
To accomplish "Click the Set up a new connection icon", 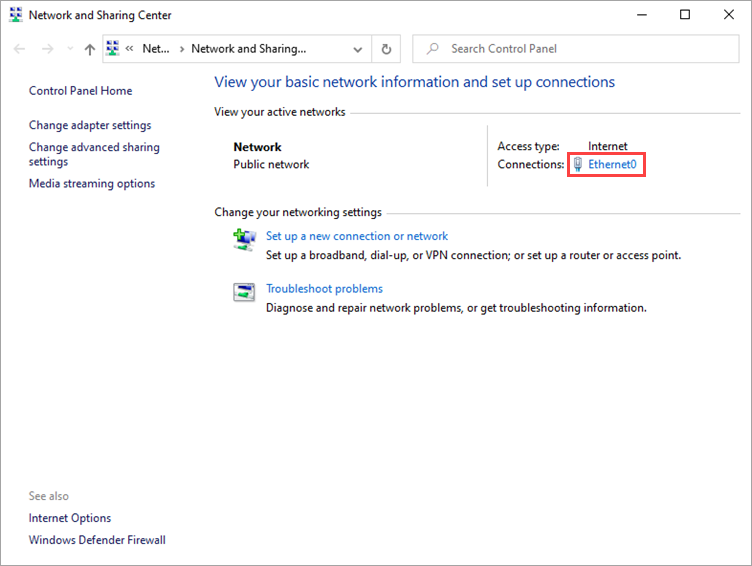I will pyautogui.click(x=244, y=239).
